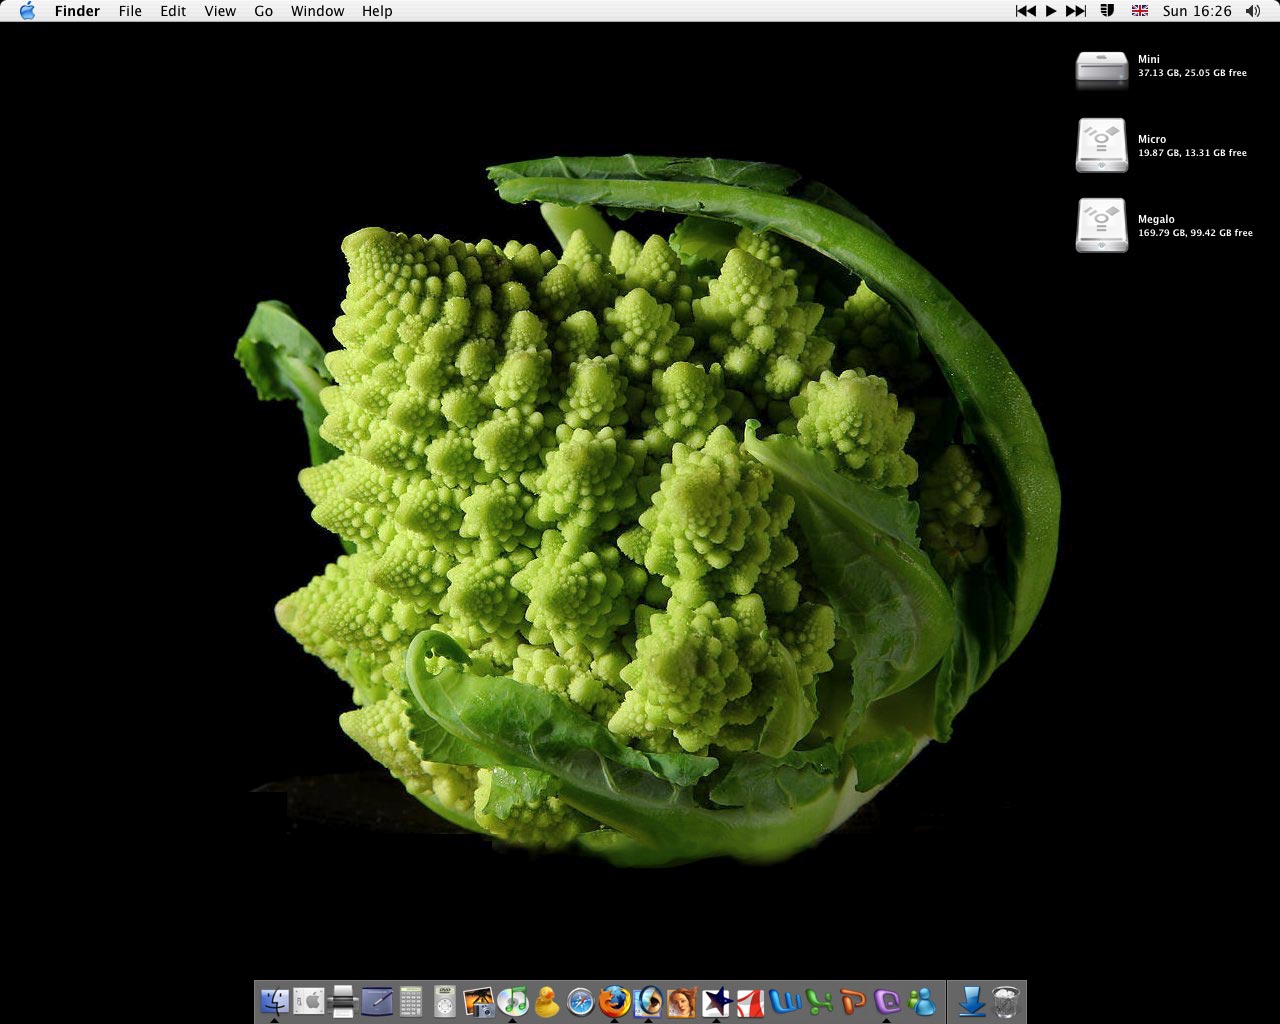Open the View menu

pos(220,11)
